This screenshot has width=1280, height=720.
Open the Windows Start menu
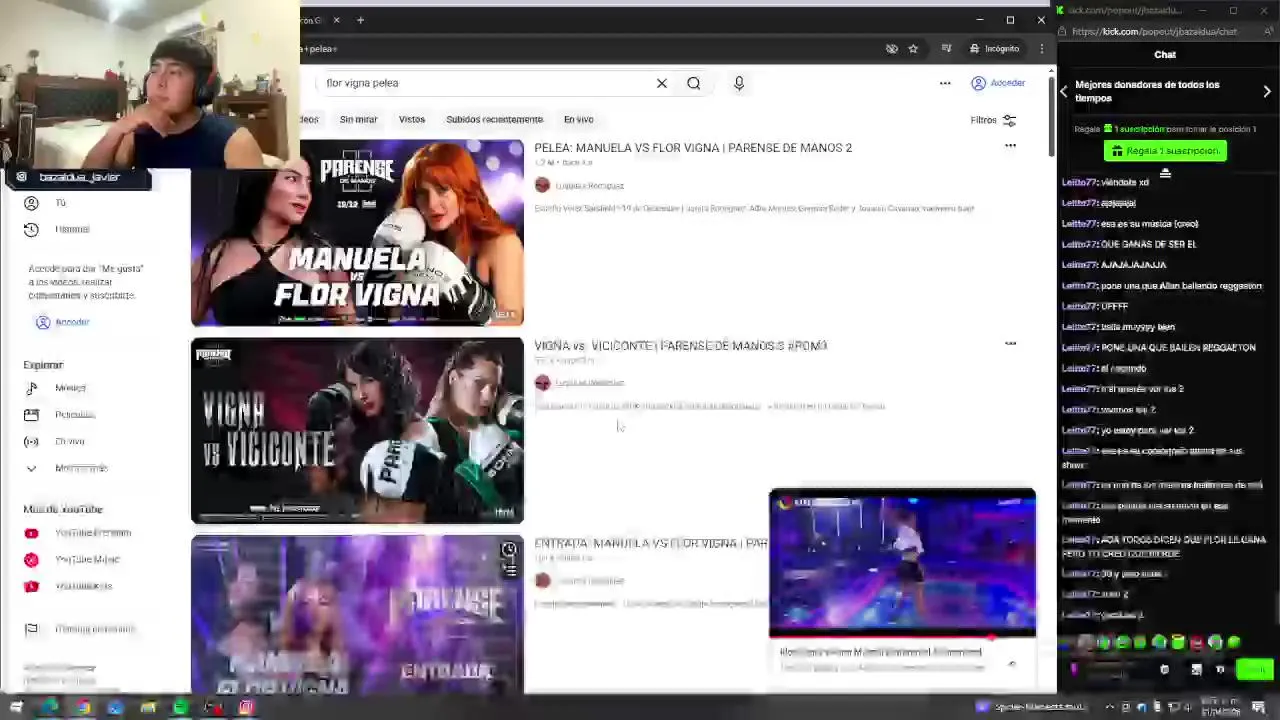16,707
